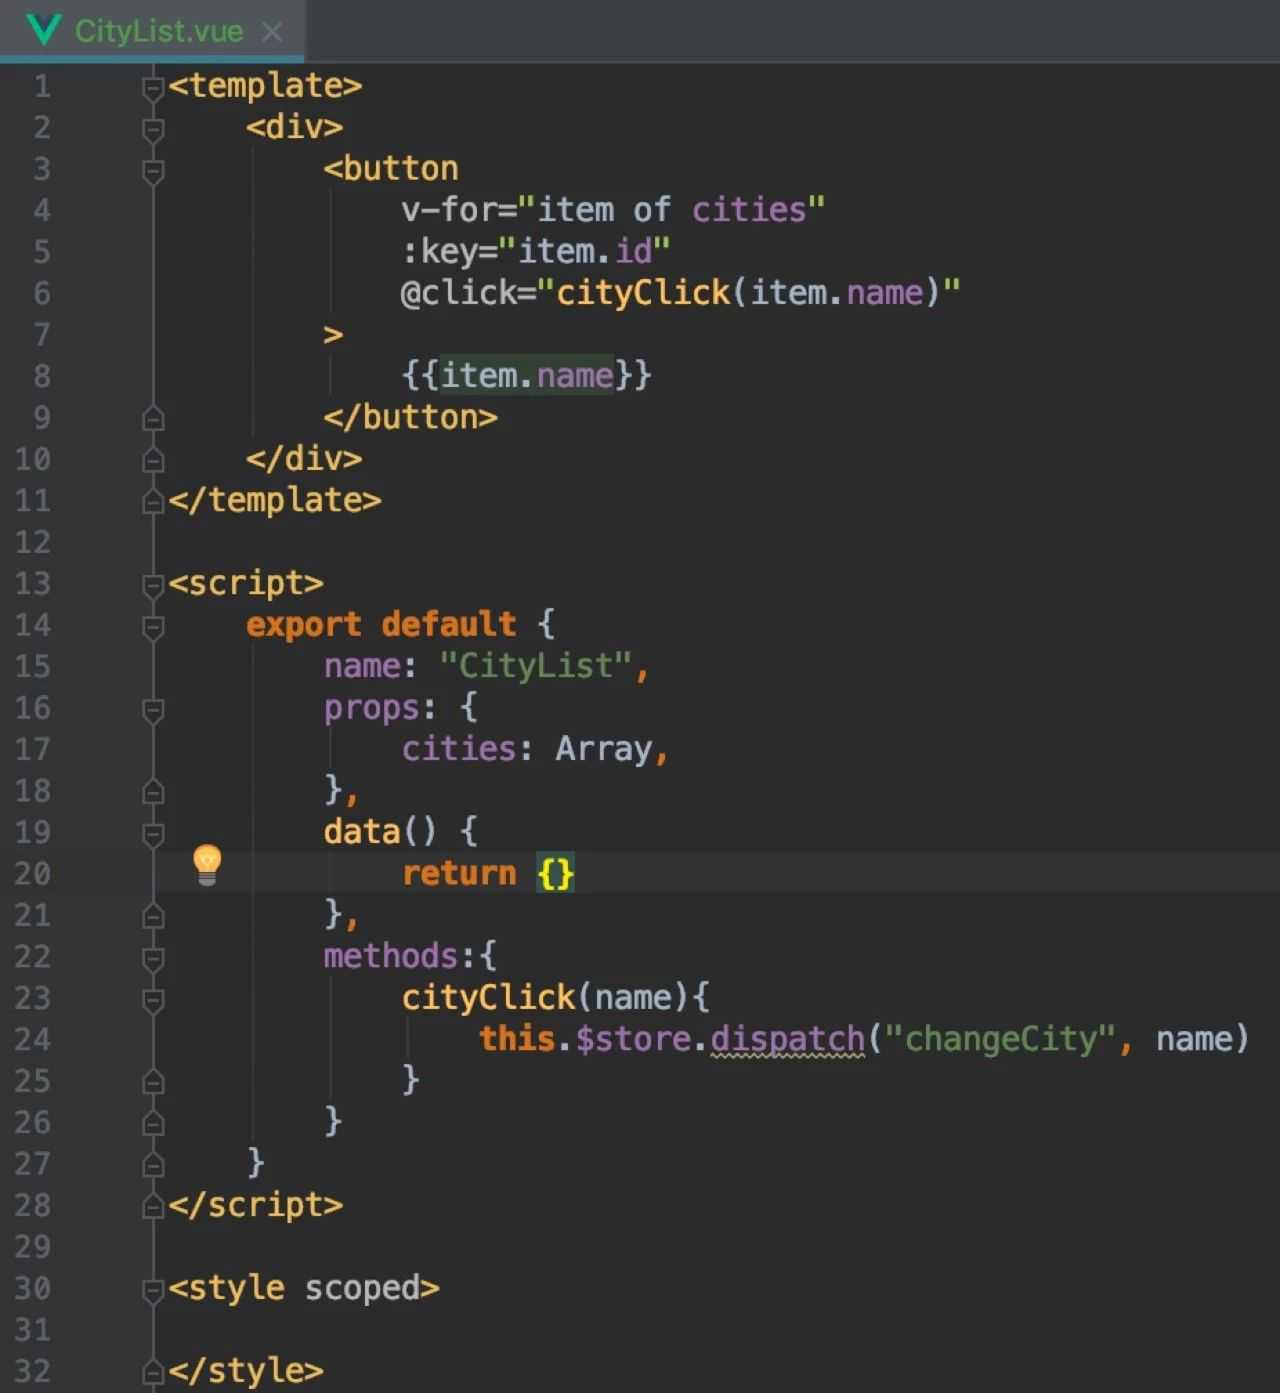
Task: Click fold end marker on line 27
Action: (153, 1165)
